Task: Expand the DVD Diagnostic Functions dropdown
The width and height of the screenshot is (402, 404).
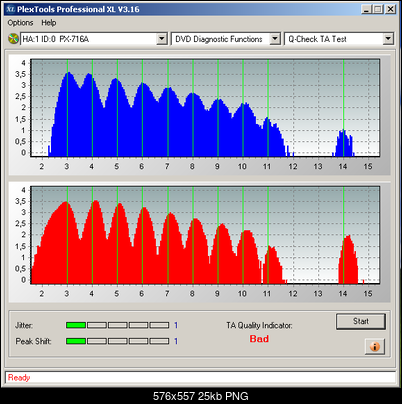Action: 275,39
